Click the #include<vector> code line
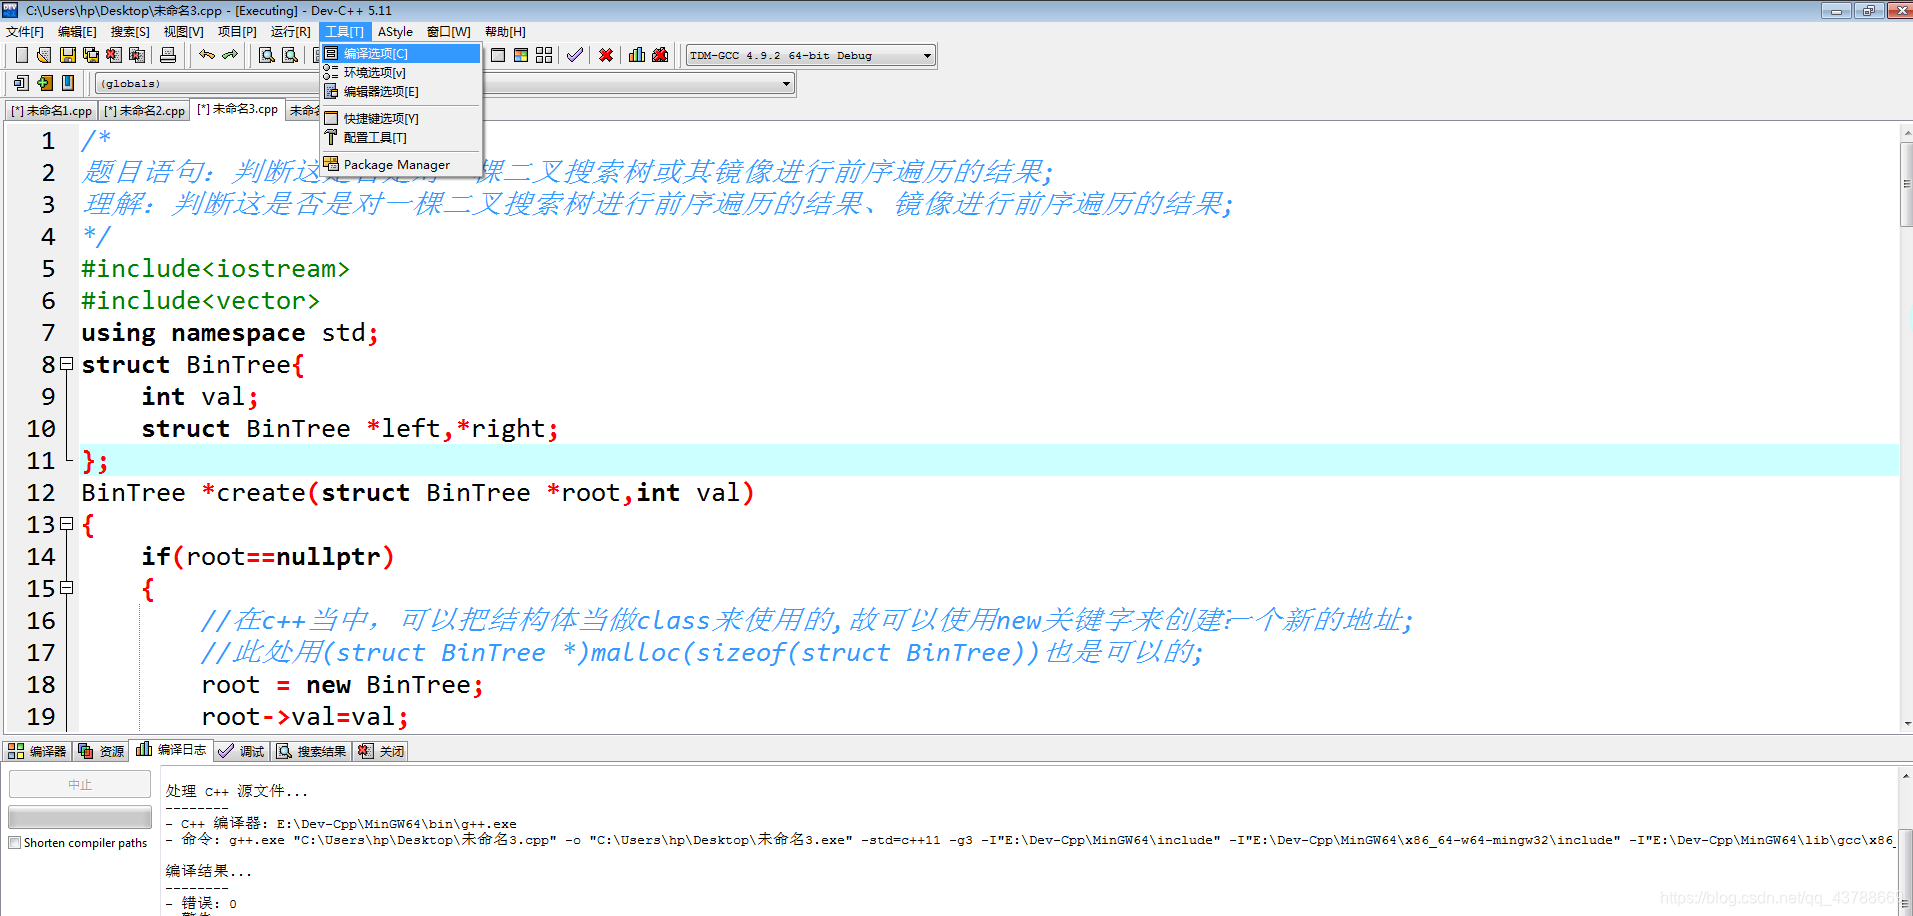The image size is (1913, 916). pyautogui.click(x=200, y=301)
